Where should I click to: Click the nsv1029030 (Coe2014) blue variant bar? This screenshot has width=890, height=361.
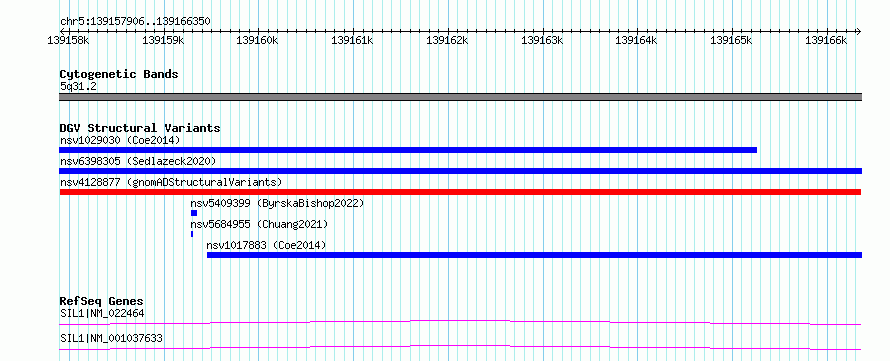point(408,150)
